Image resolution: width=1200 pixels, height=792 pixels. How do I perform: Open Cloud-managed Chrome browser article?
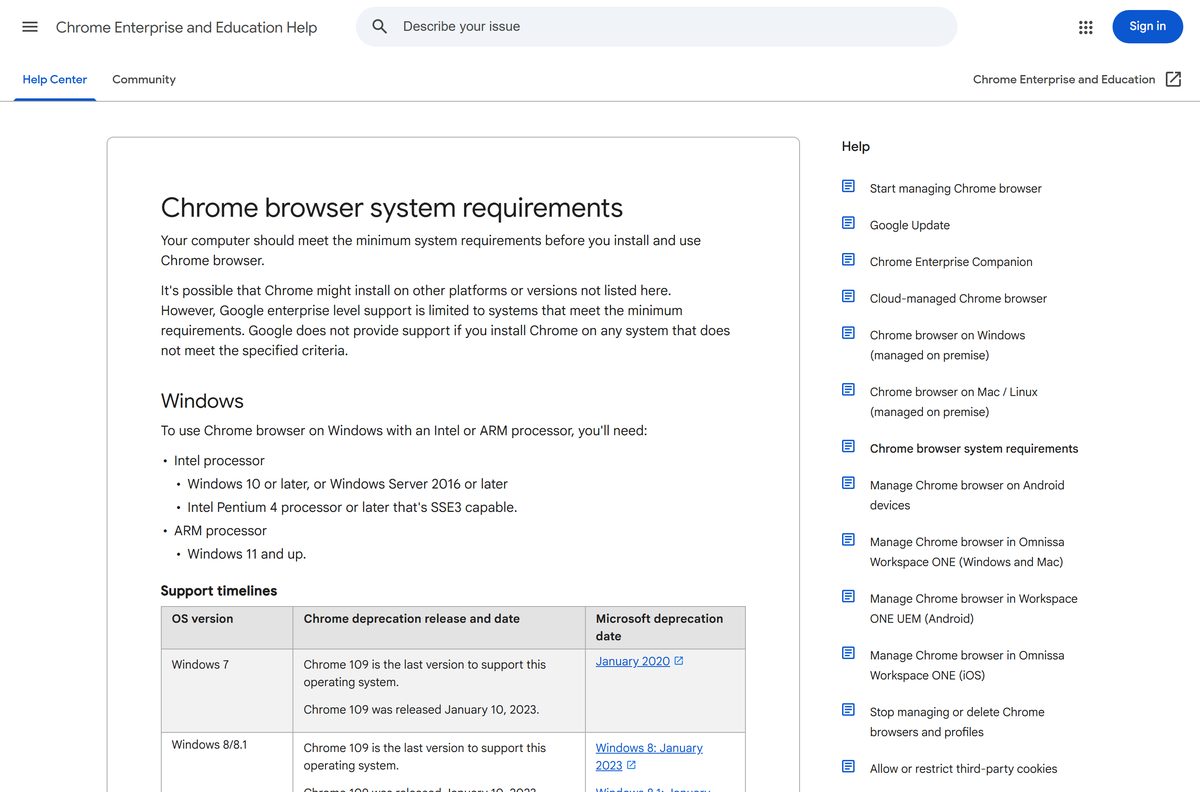[958, 298]
